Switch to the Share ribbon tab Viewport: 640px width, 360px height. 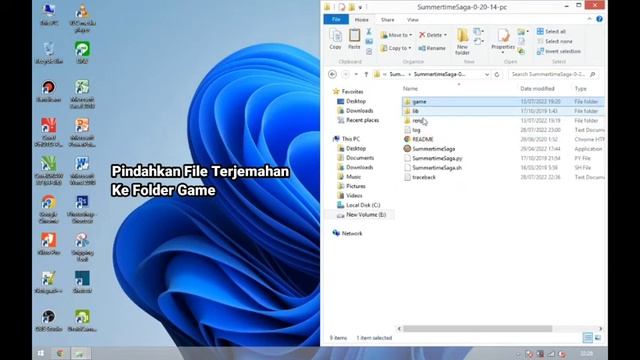coord(387,20)
